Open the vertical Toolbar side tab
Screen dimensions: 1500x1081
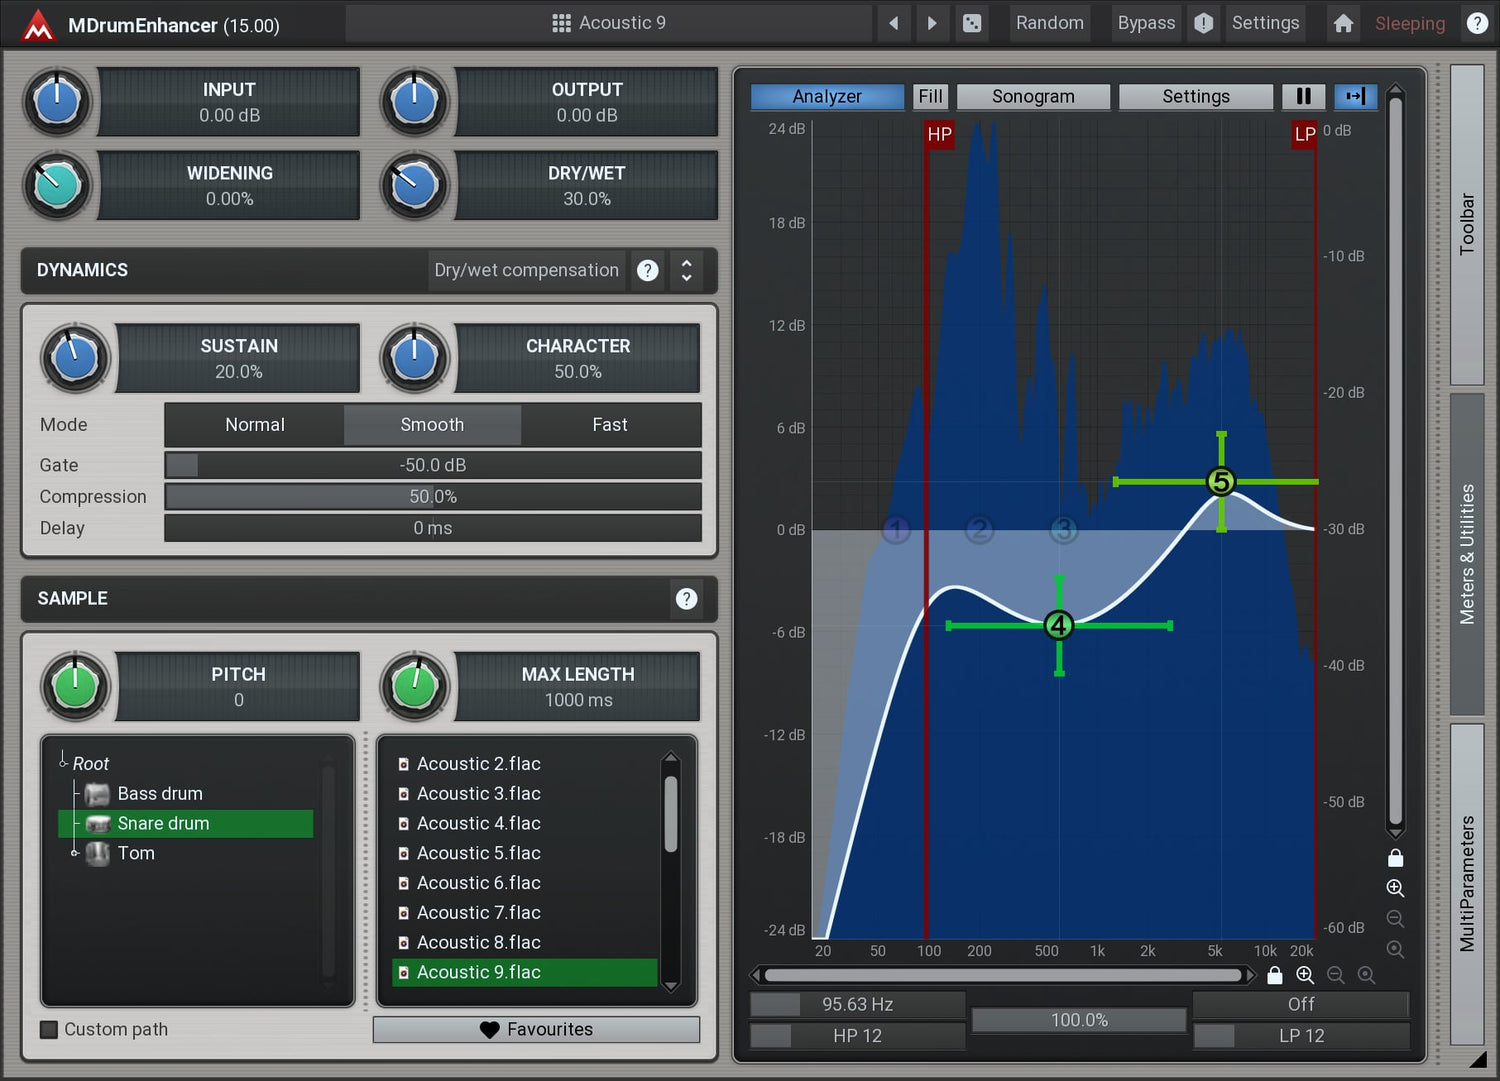tap(1466, 224)
